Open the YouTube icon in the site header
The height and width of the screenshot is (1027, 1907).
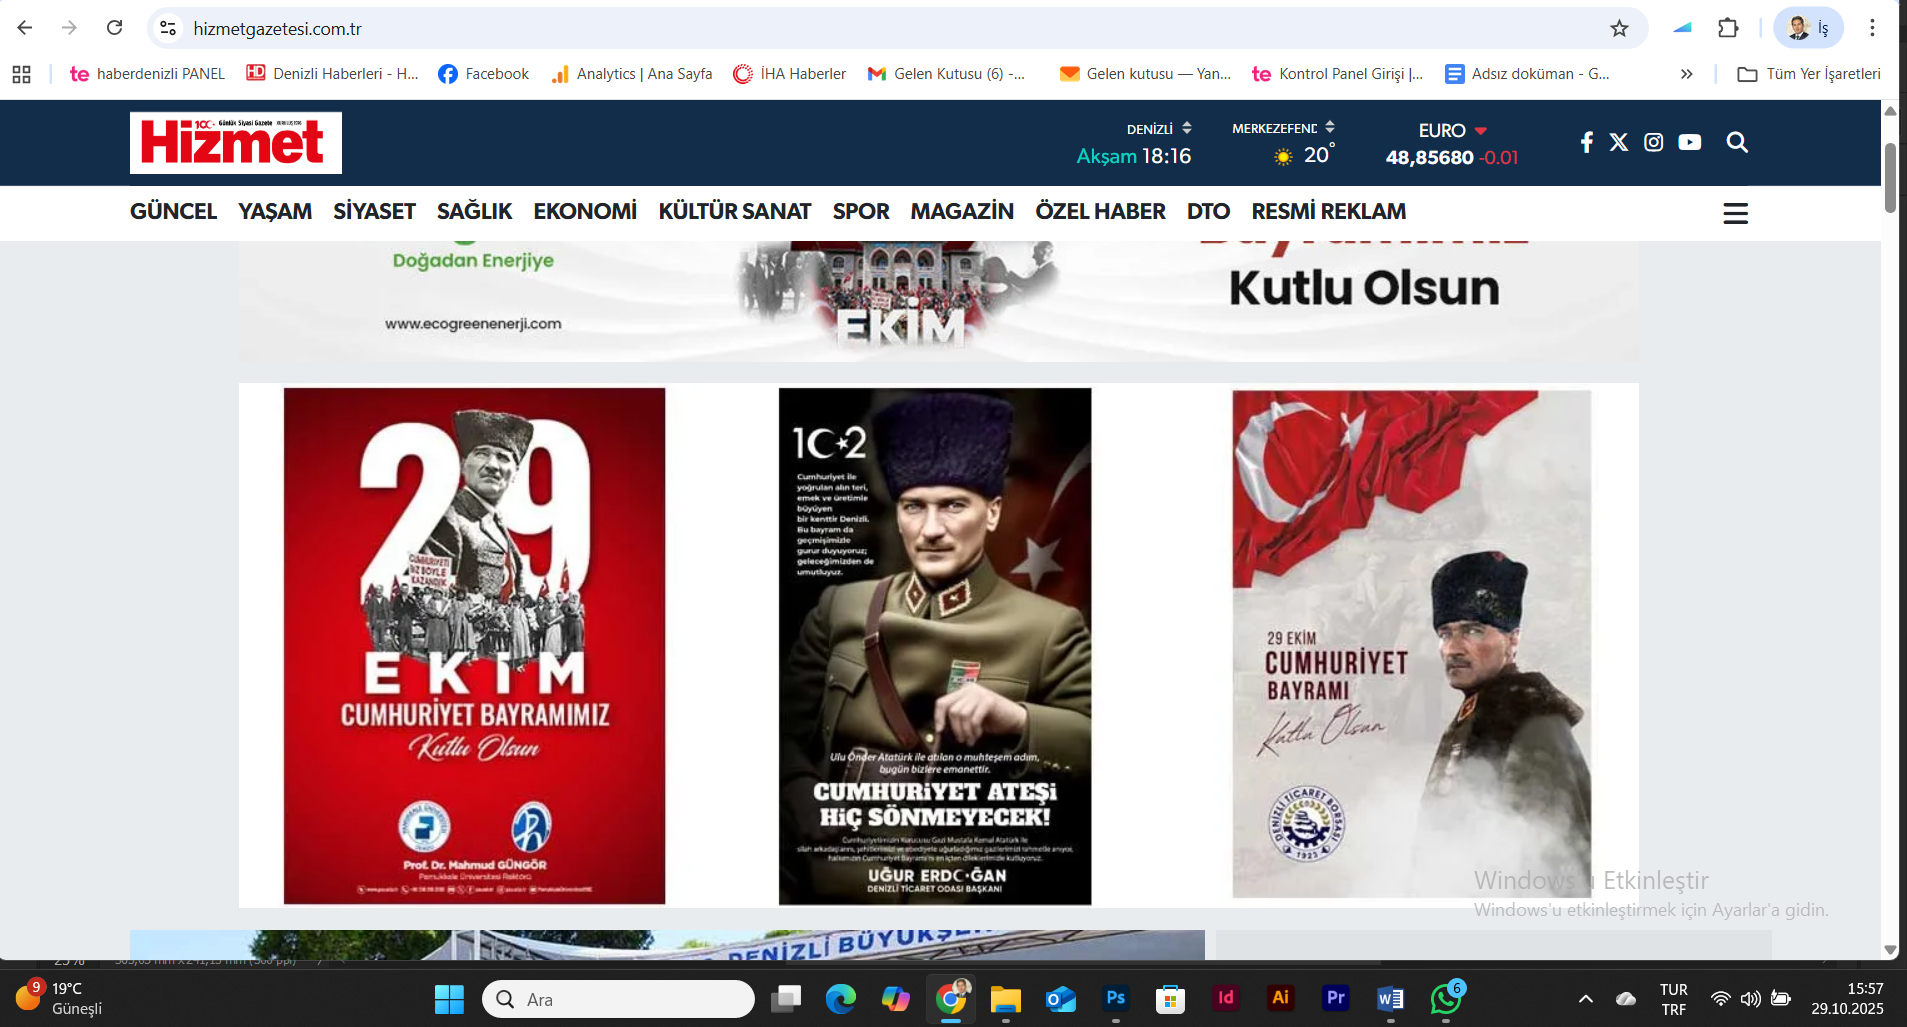pyautogui.click(x=1690, y=142)
